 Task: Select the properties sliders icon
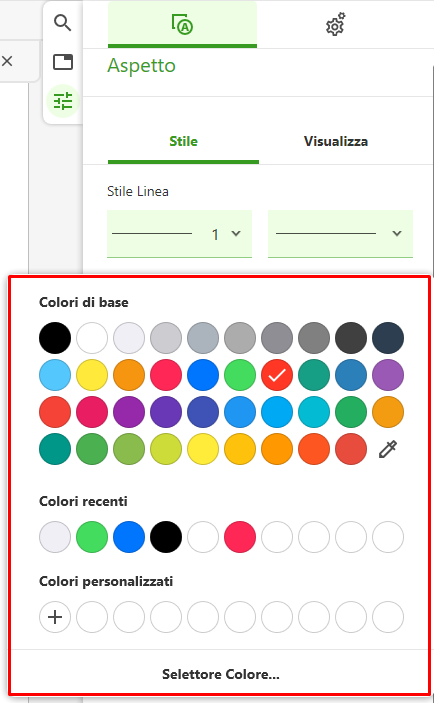pyautogui.click(x=63, y=101)
